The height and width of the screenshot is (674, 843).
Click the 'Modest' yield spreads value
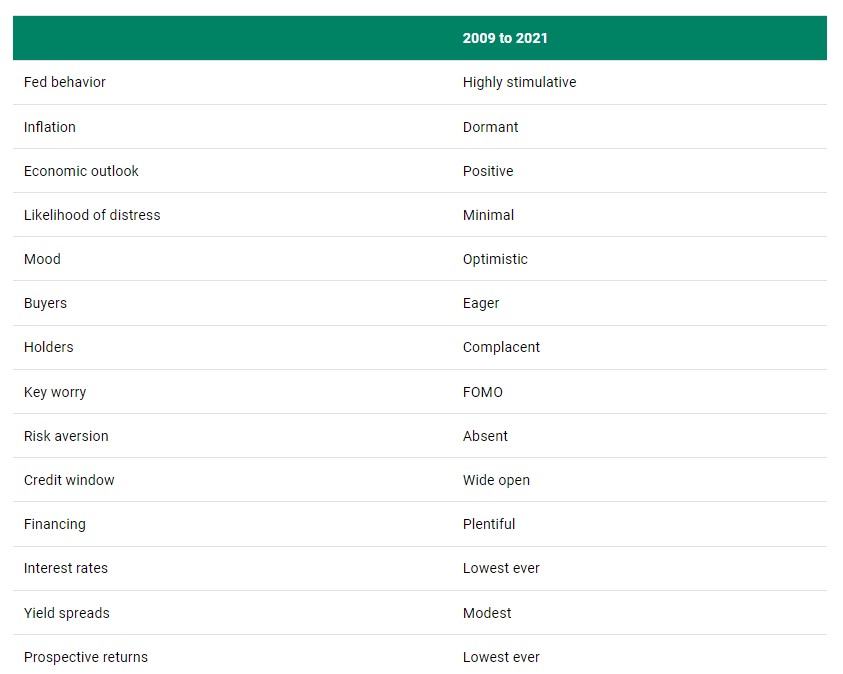click(487, 613)
